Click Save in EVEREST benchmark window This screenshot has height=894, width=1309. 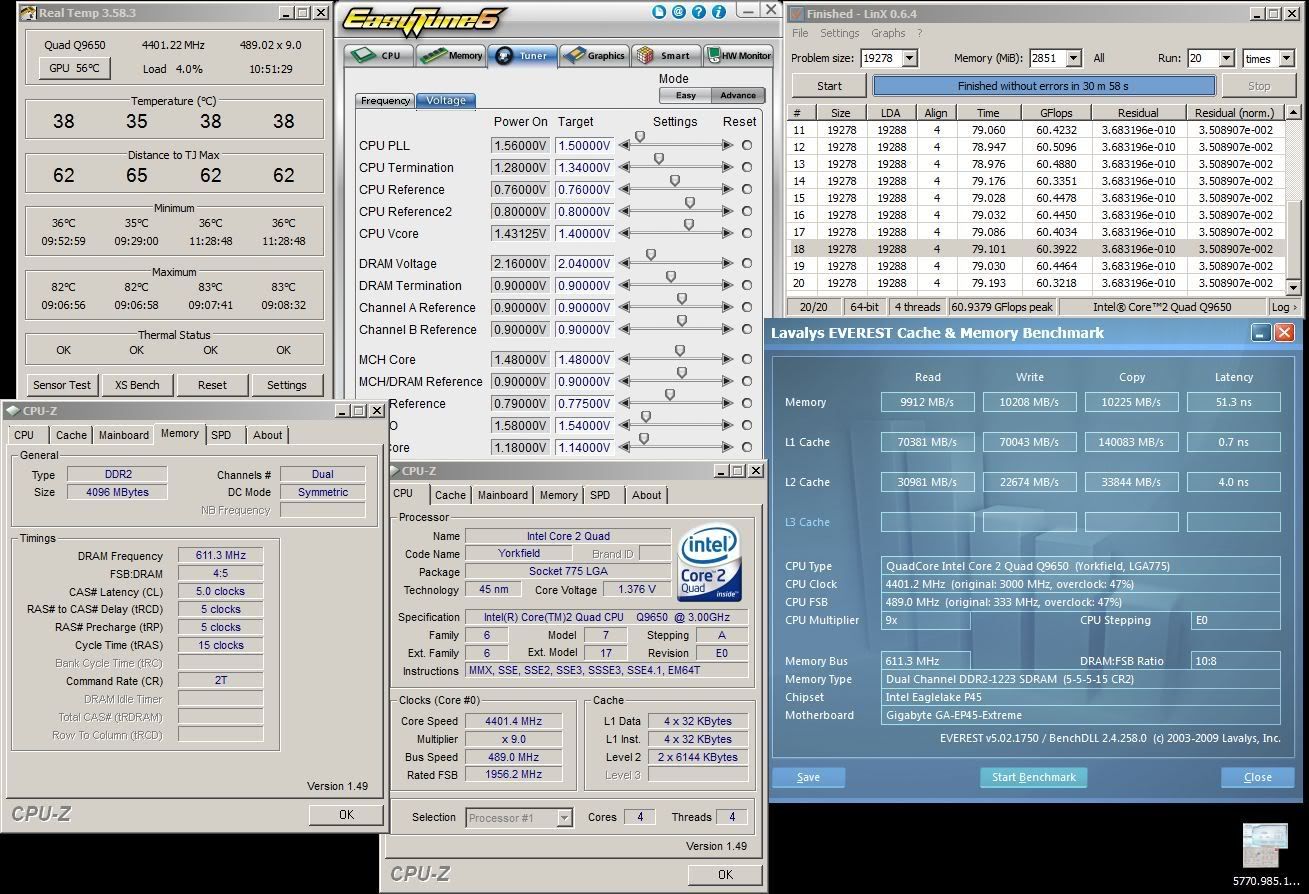coord(808,777)
